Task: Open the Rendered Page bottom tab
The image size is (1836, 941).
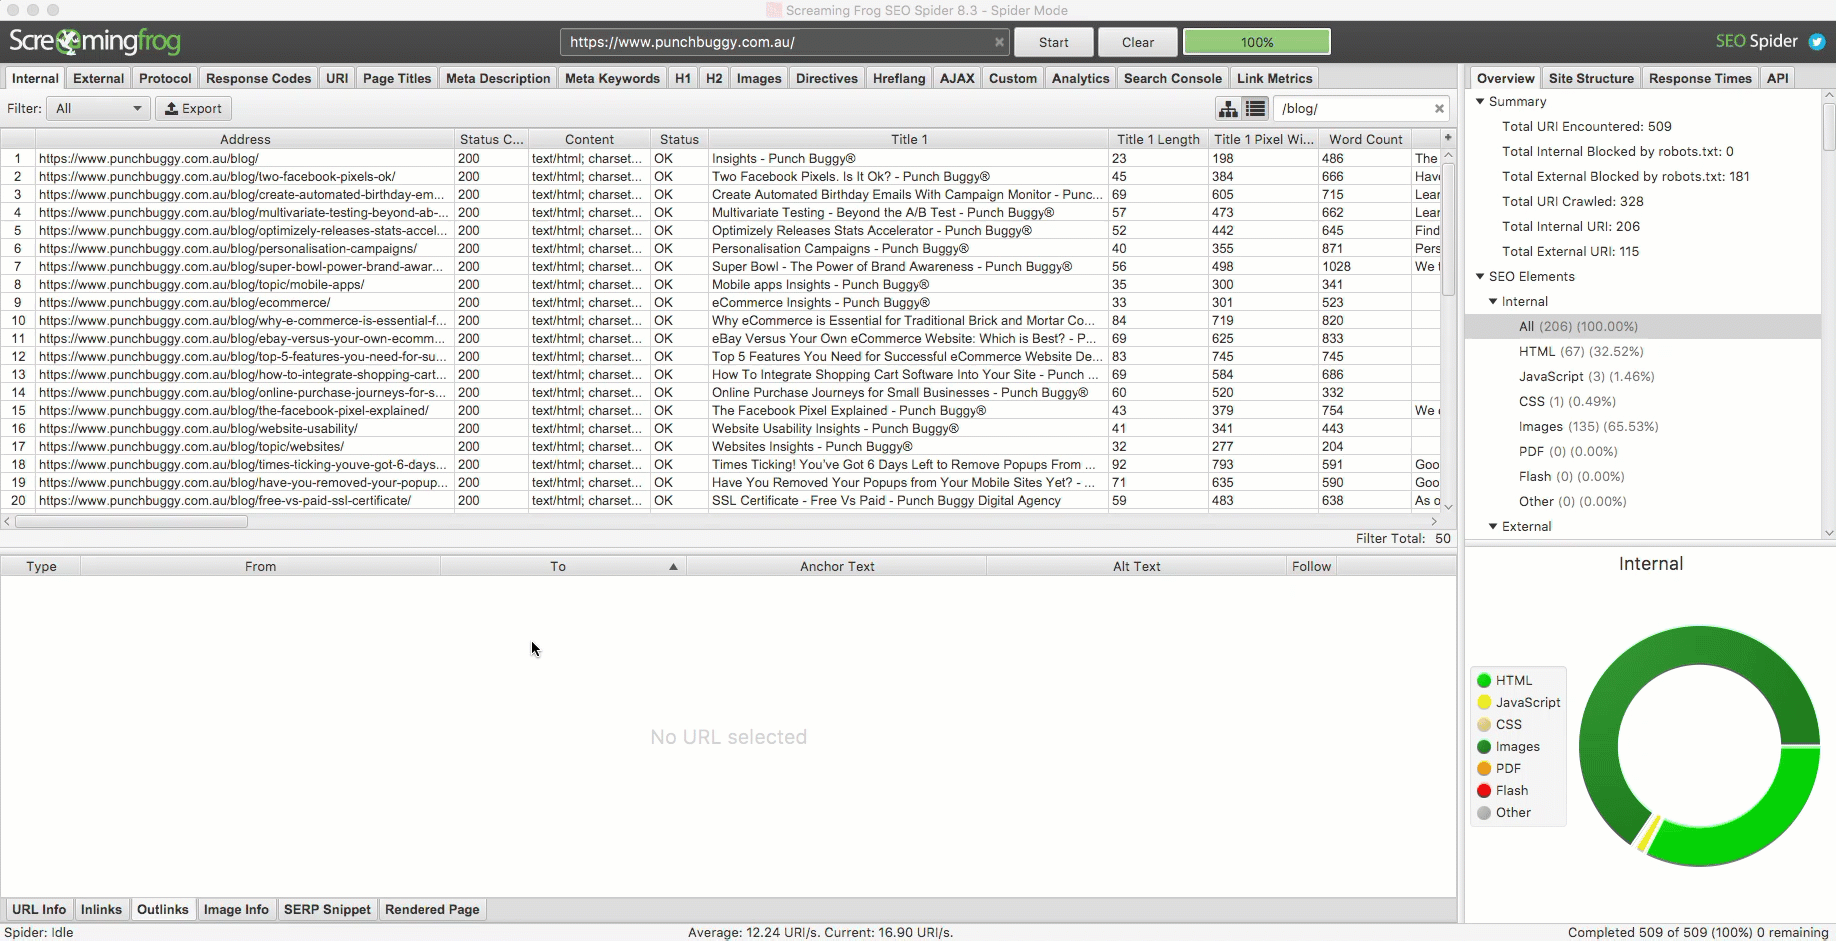Action: tap(432, 909)
